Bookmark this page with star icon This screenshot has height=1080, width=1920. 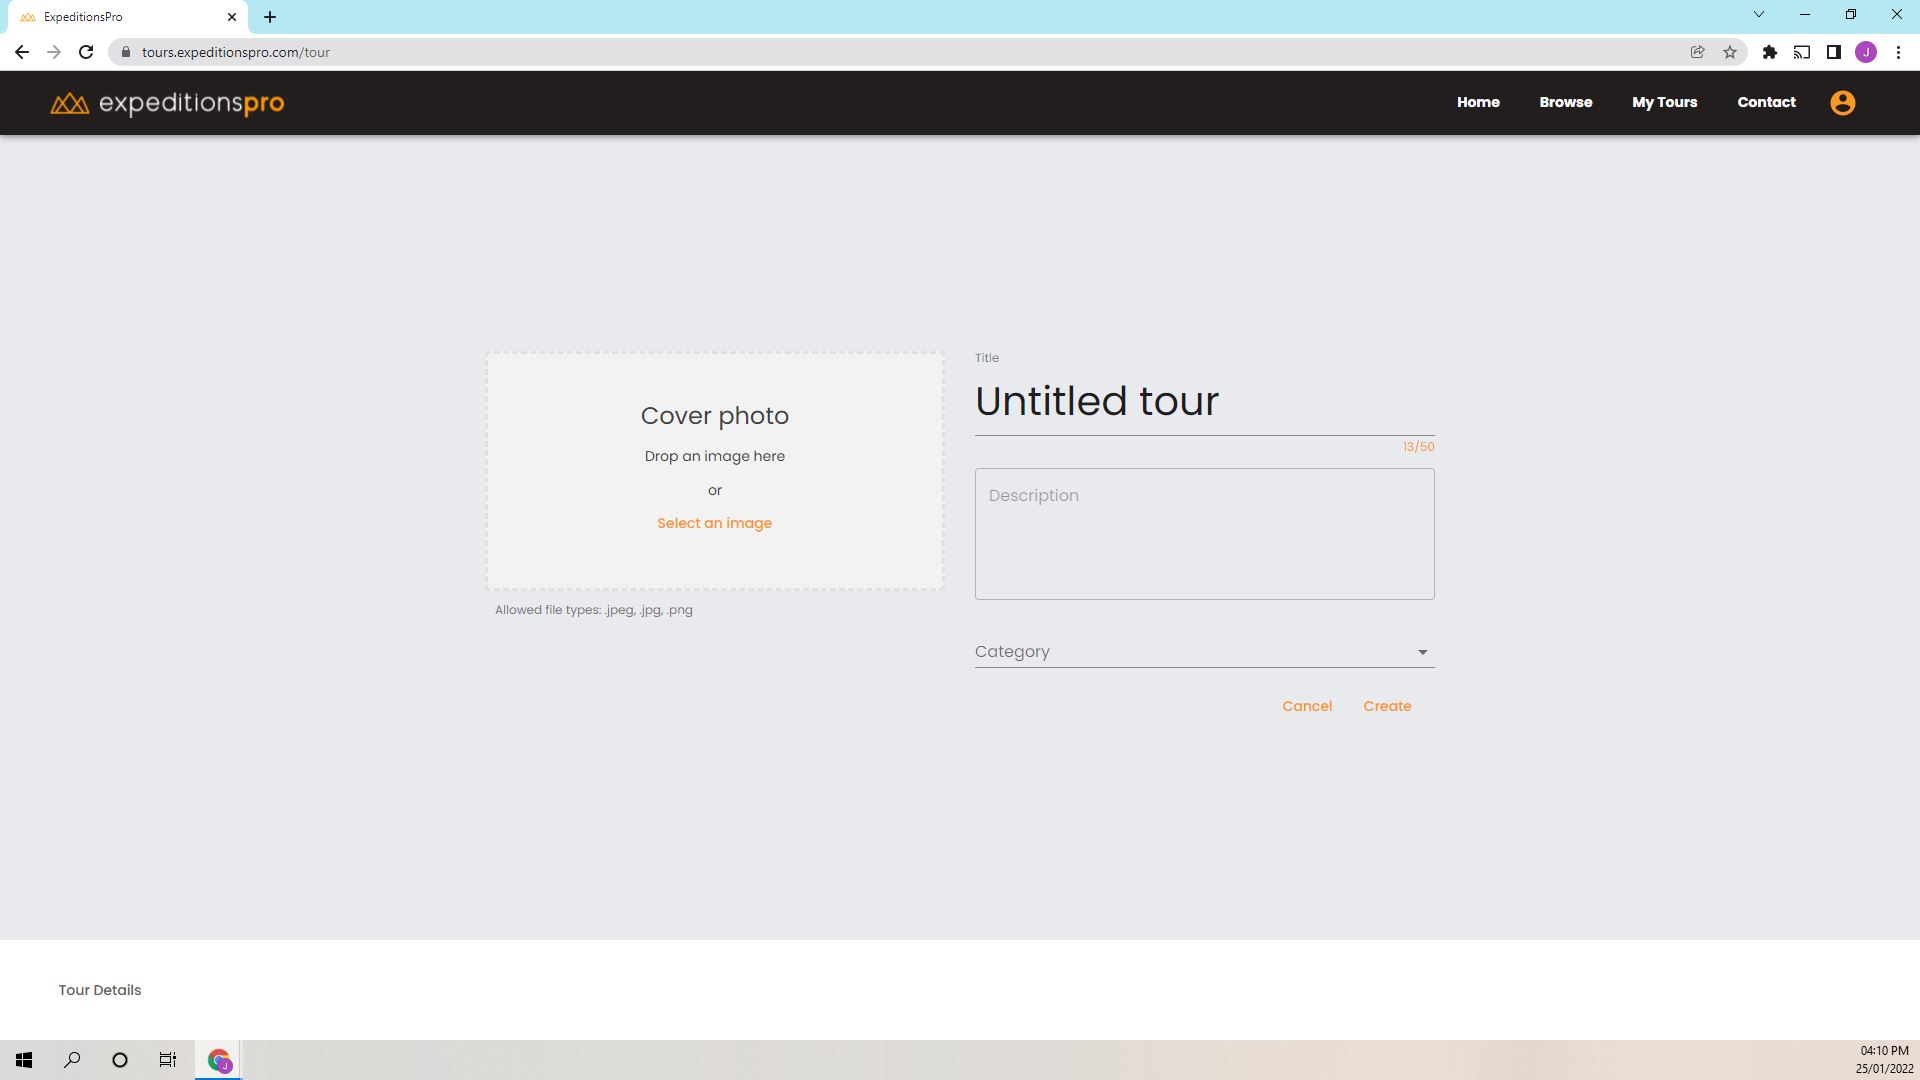click(1730, 52)
